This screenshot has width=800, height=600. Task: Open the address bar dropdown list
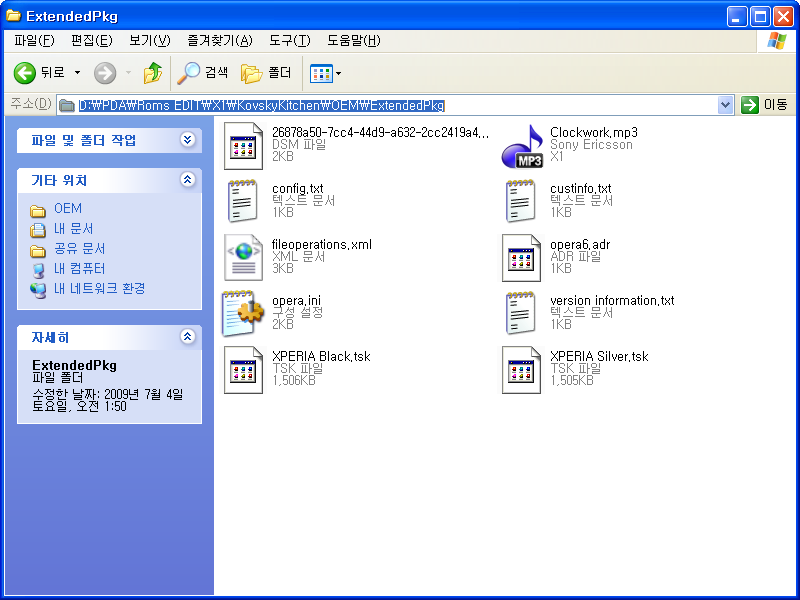click(x=726, y=104)
